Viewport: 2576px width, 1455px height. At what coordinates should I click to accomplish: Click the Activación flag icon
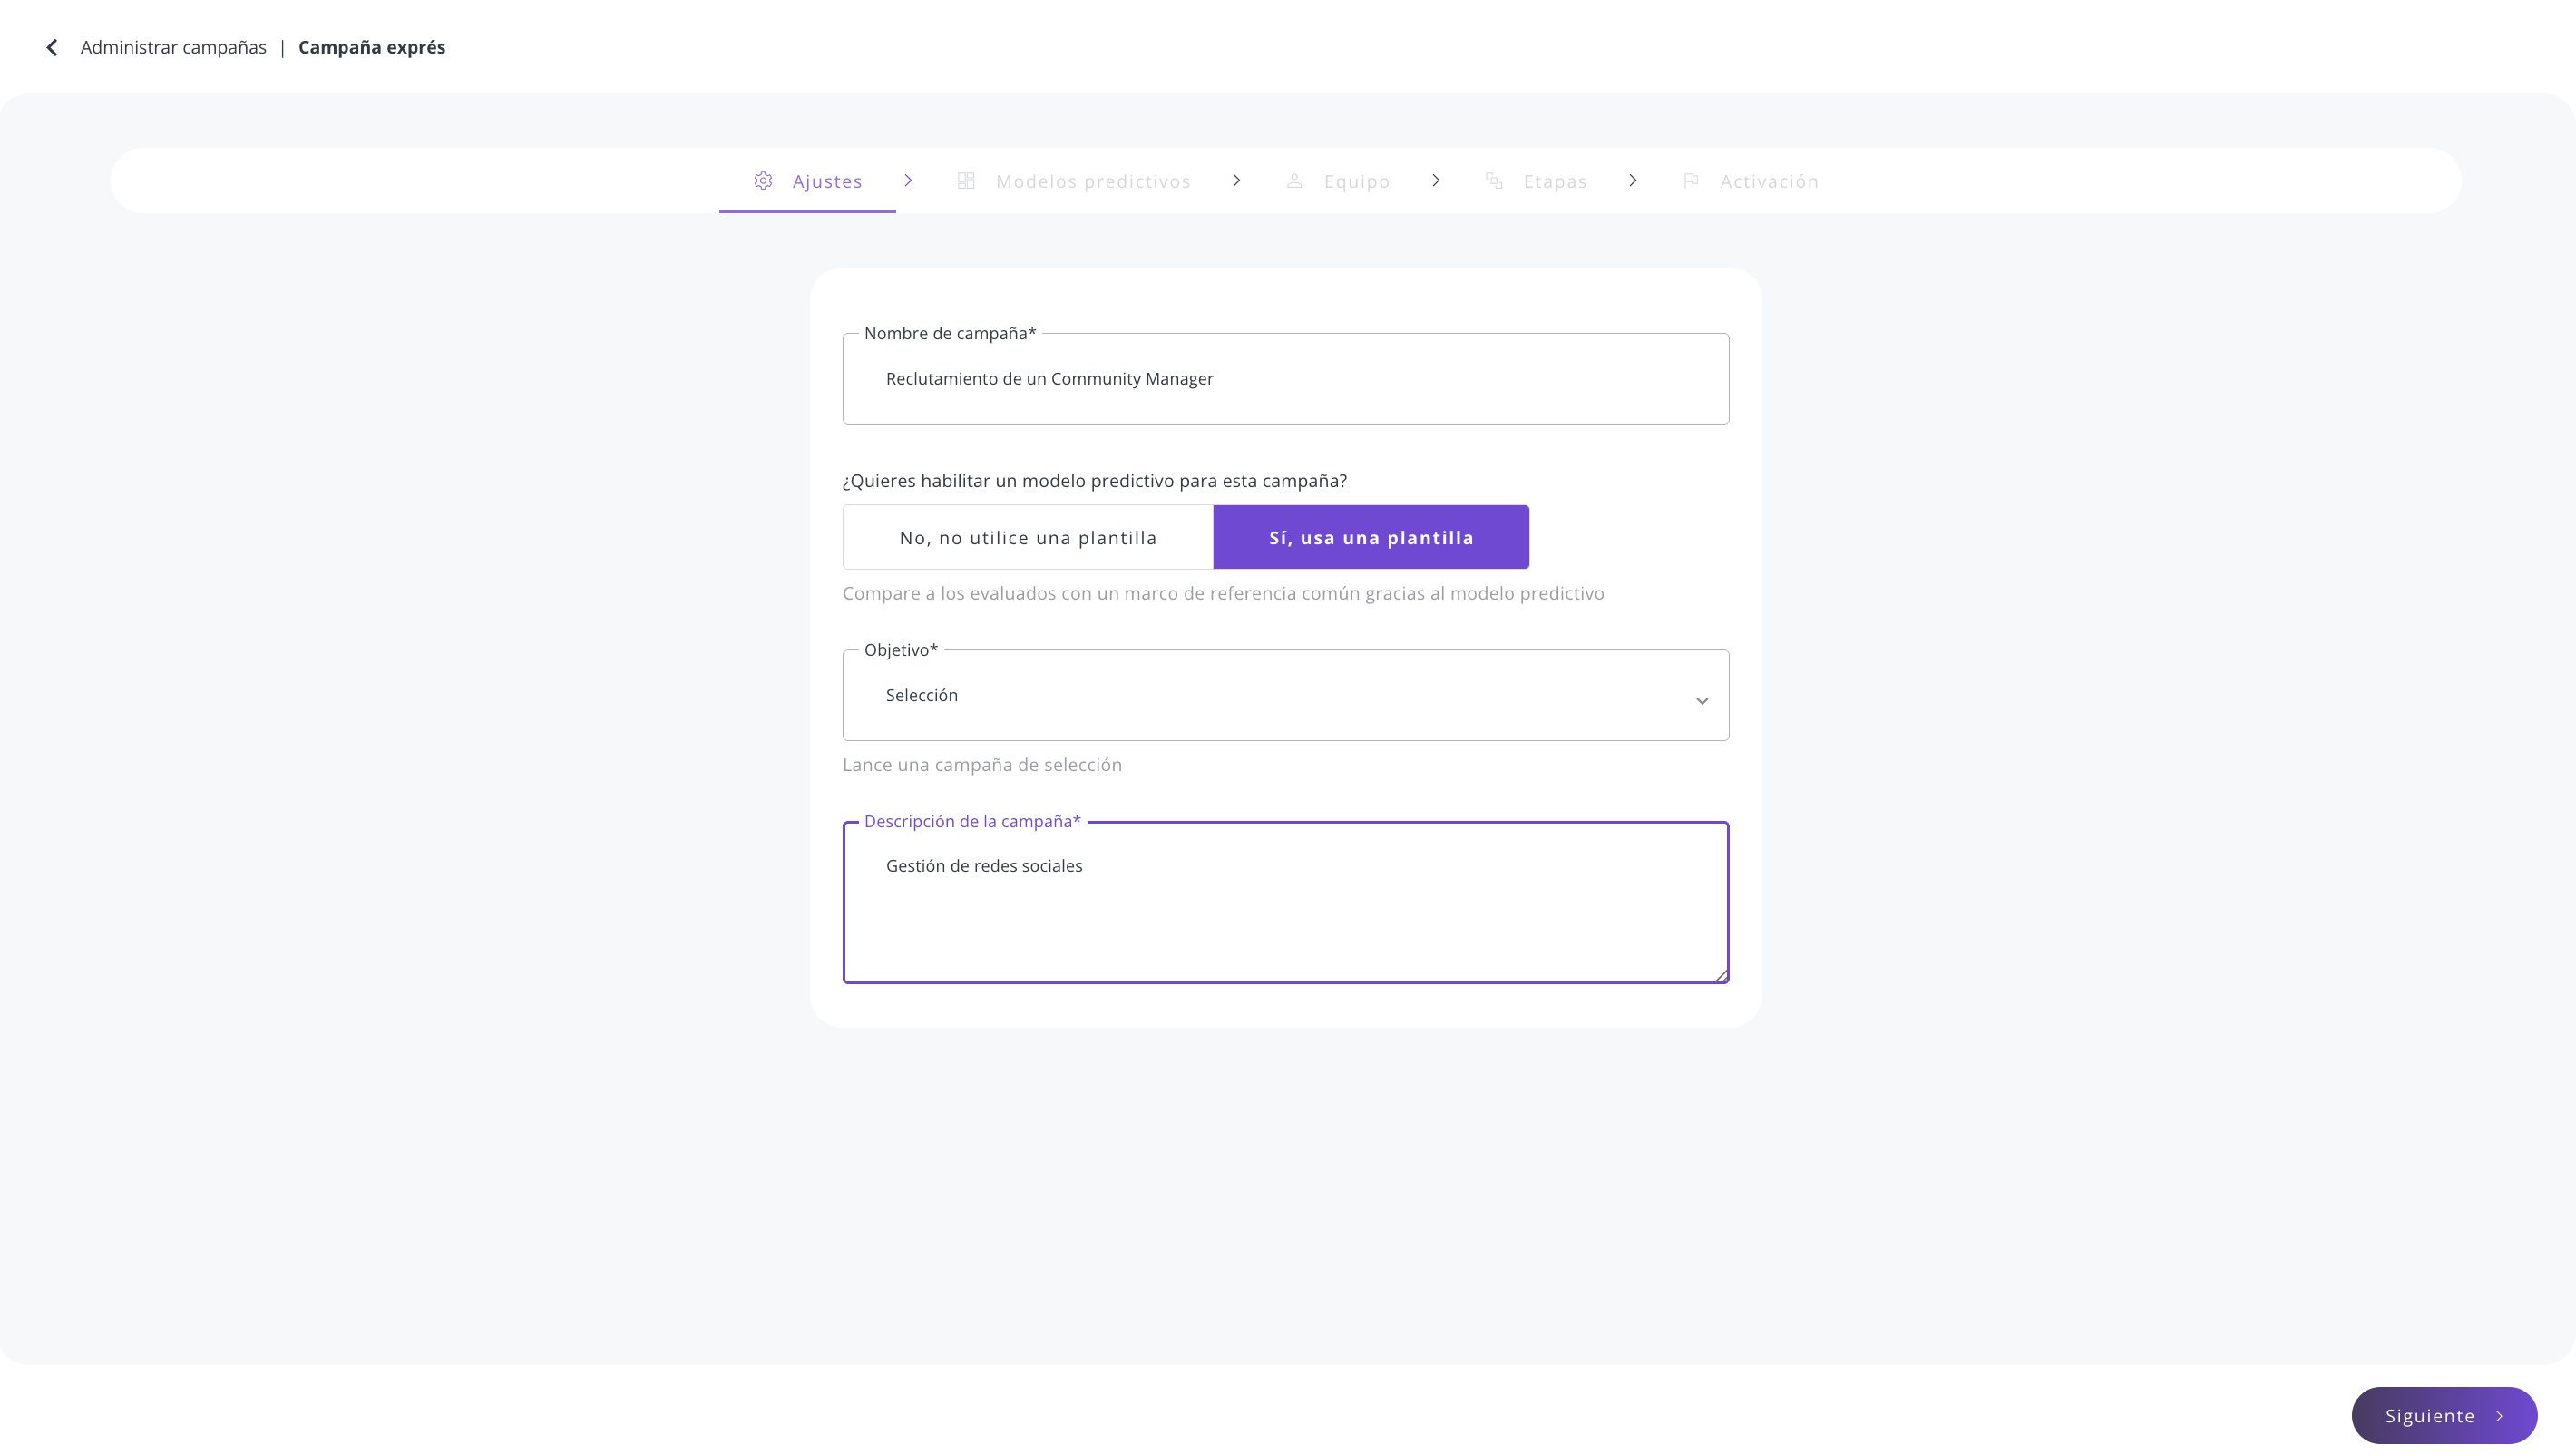coord(1691,181)
